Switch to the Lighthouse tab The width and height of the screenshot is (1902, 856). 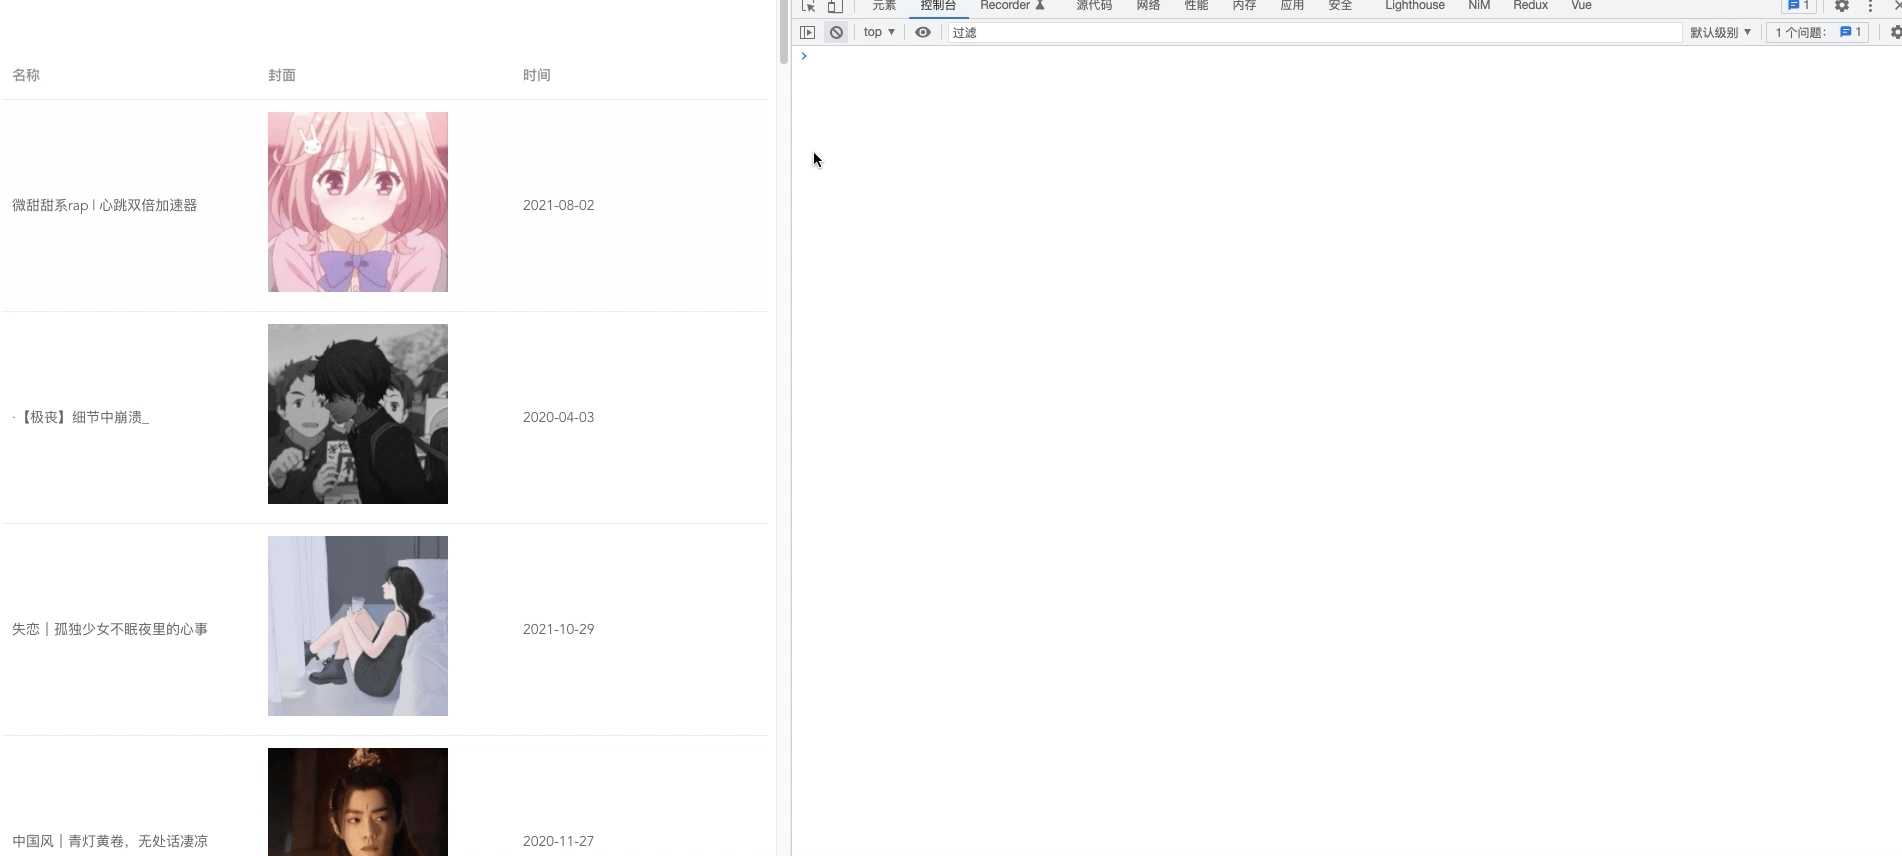click(x=1414, y=6)
